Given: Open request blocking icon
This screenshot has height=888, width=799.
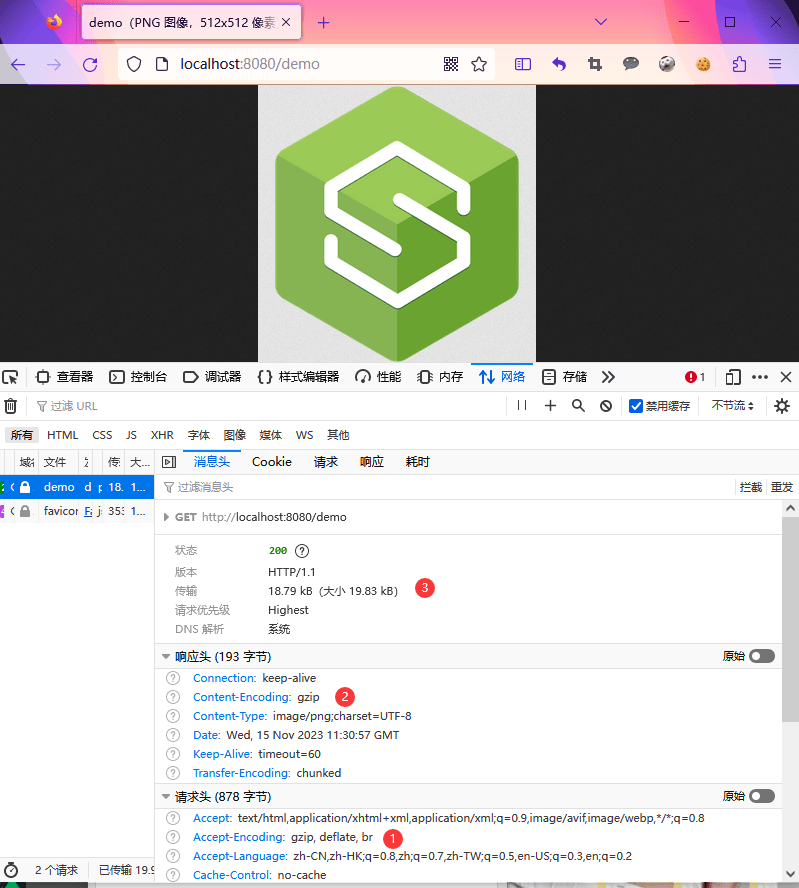Looking at the screenshot, I should click(606, 406).
